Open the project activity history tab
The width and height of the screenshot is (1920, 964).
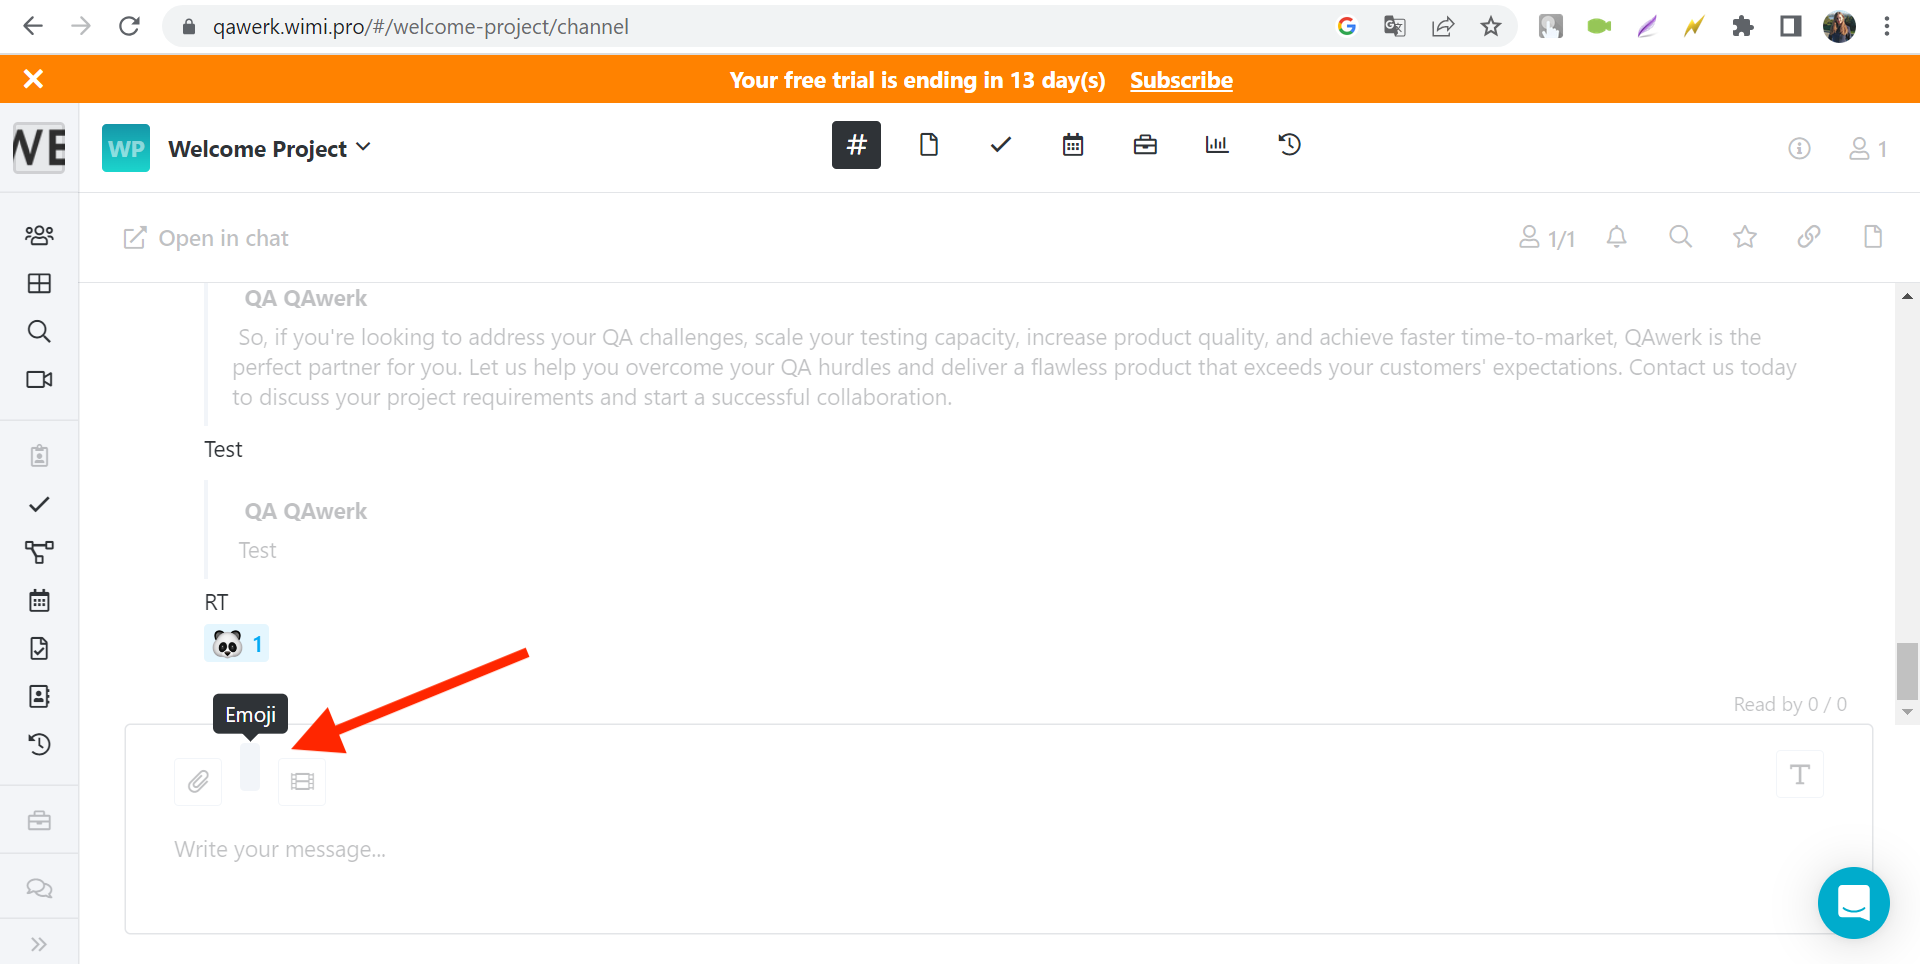click(1289, 145)
